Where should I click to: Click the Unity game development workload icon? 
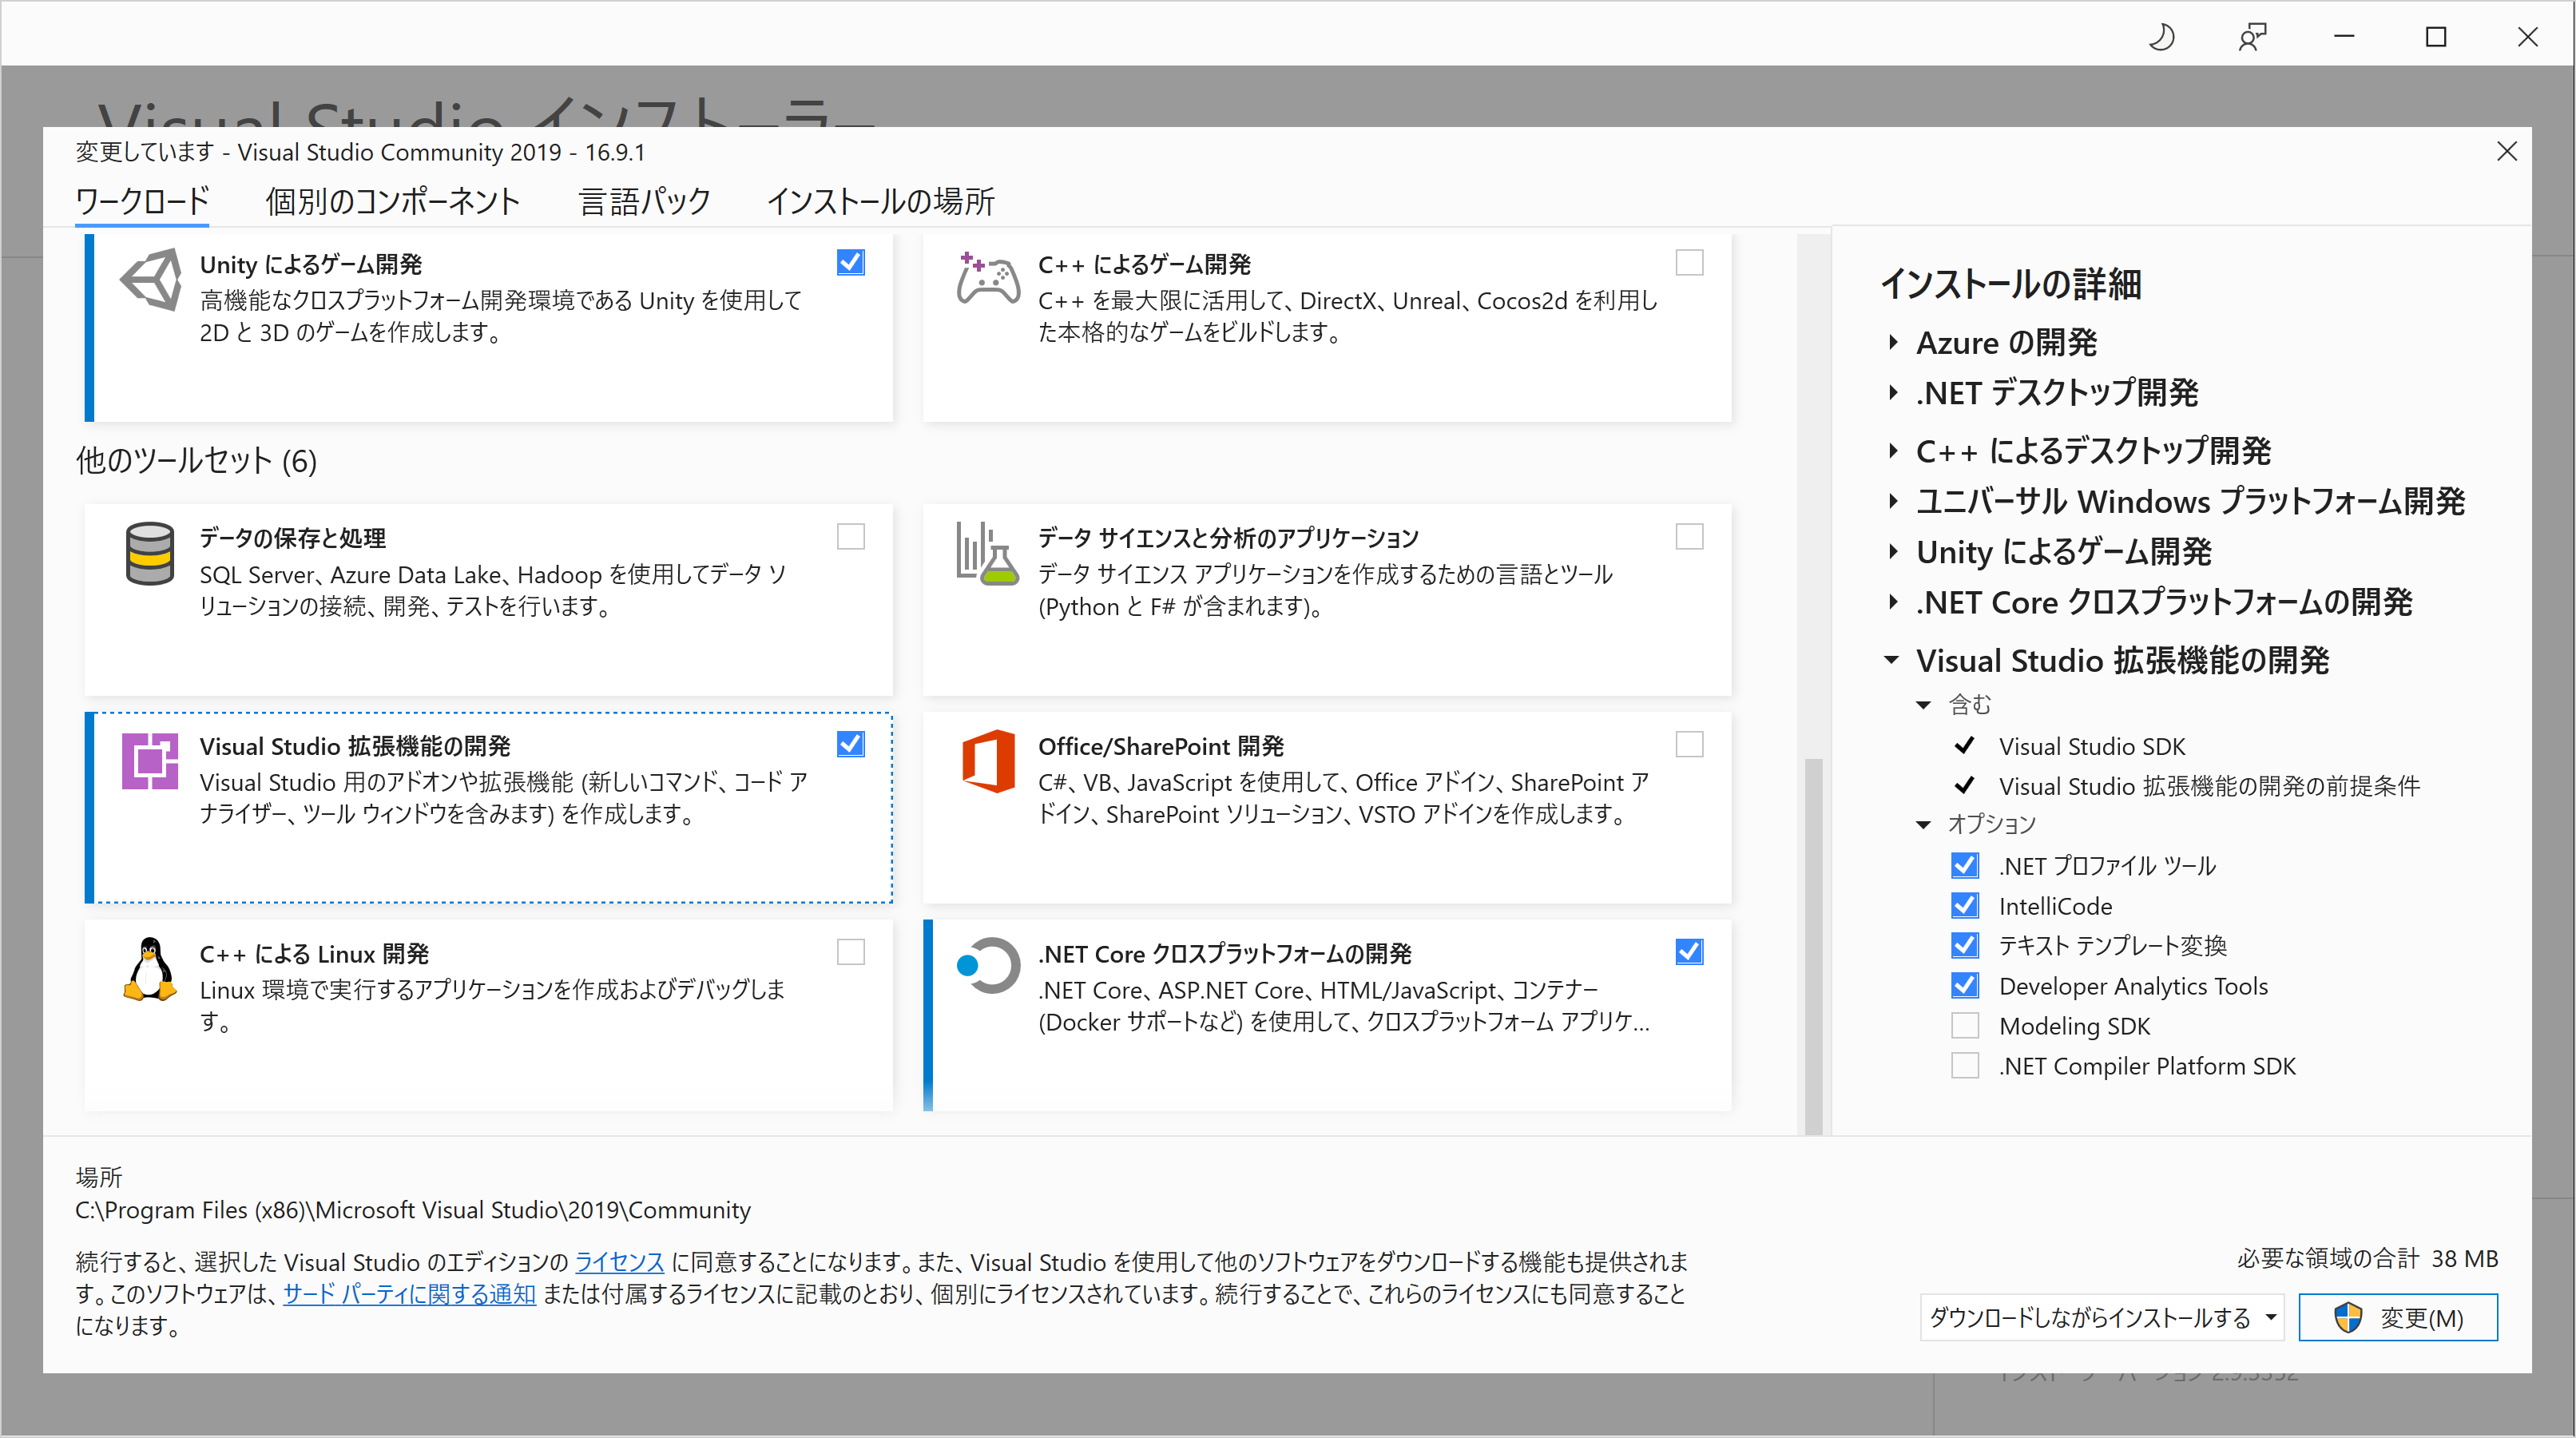(x=151, y=280)
